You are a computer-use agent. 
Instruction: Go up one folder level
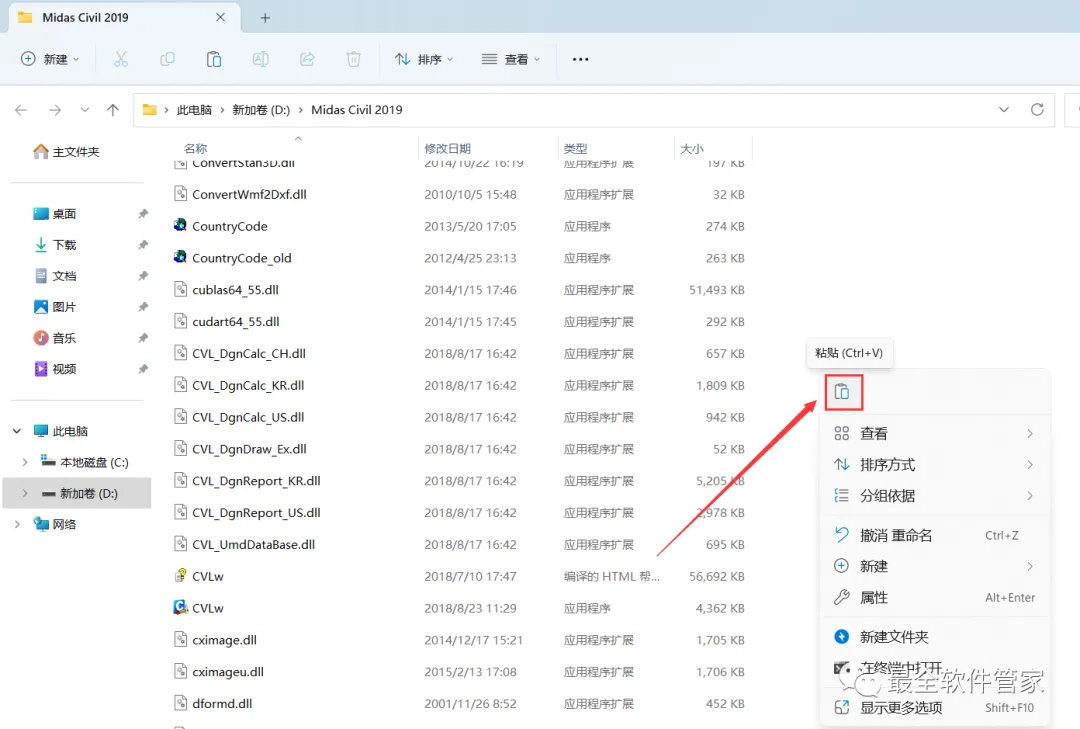click(113, 110)
